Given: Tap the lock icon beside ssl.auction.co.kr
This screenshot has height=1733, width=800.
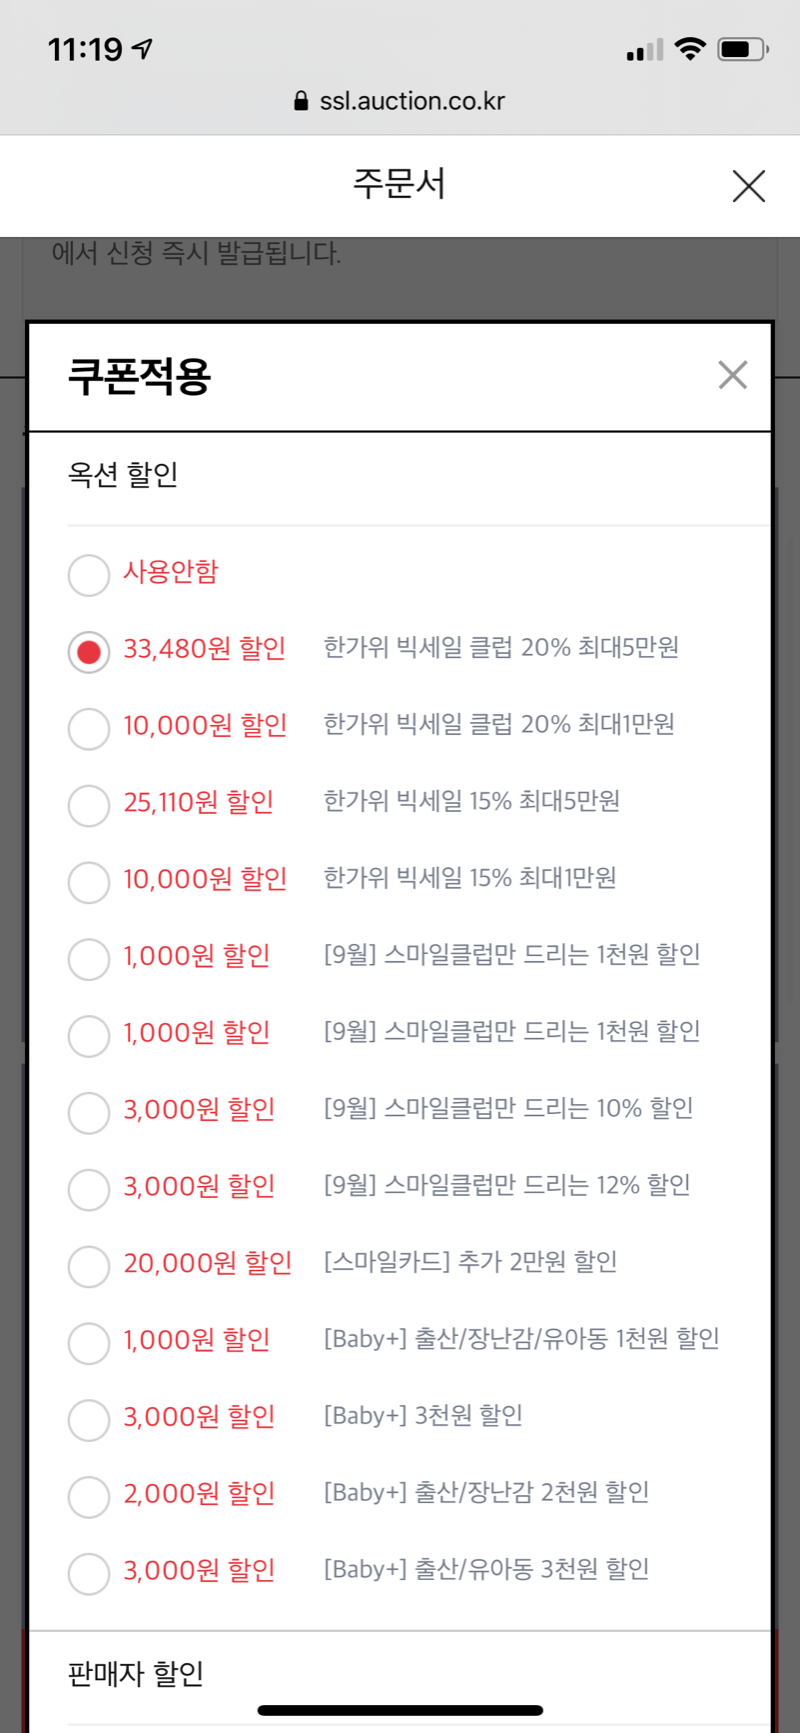Looking at the screenshot, I should pos(301,101).
